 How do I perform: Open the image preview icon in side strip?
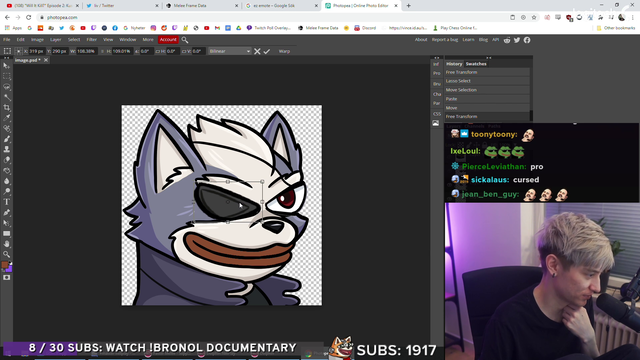tap(436, 123)
